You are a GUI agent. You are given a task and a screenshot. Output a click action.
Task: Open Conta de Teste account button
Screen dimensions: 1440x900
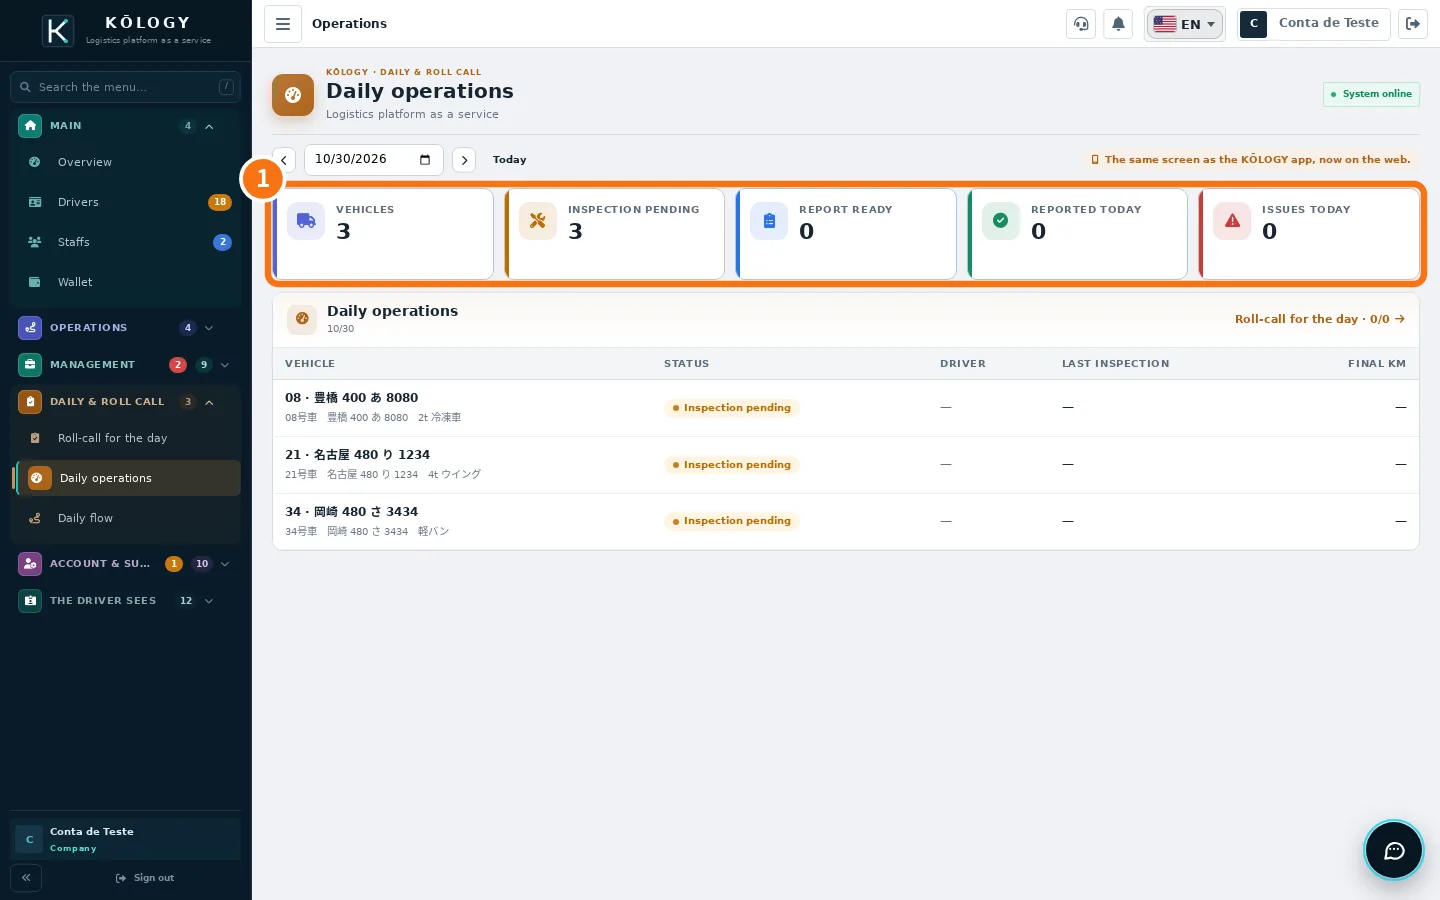pyautogui.click(x=1313, y=24)
